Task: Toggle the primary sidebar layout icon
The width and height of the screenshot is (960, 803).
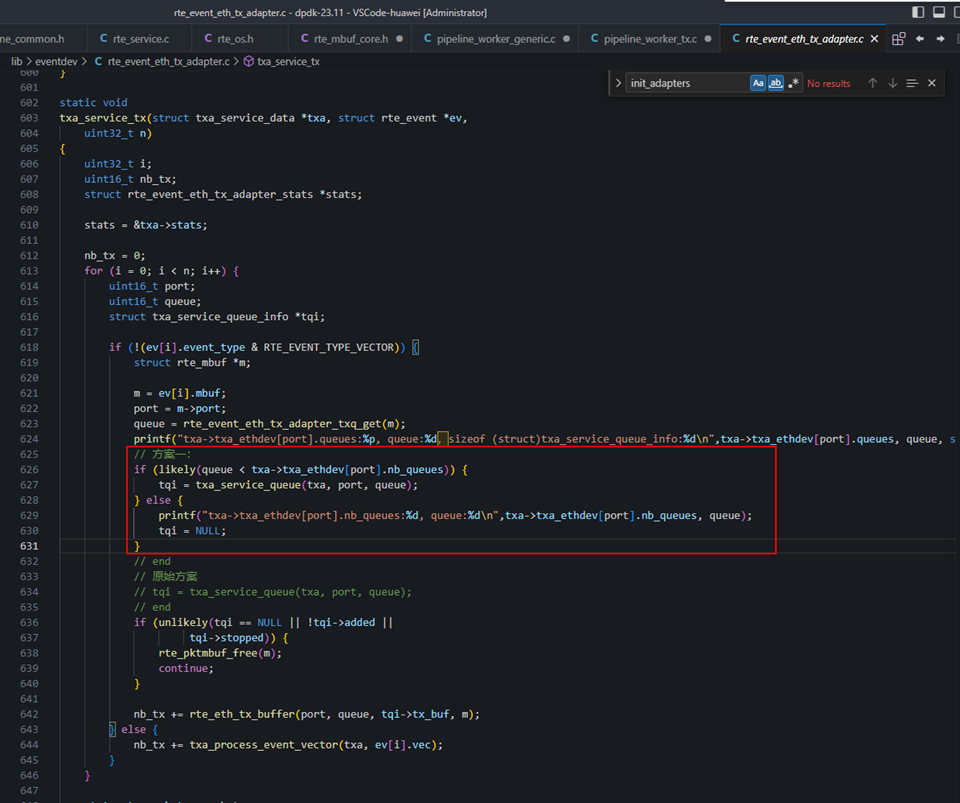Action: click(x=918, y=12)
